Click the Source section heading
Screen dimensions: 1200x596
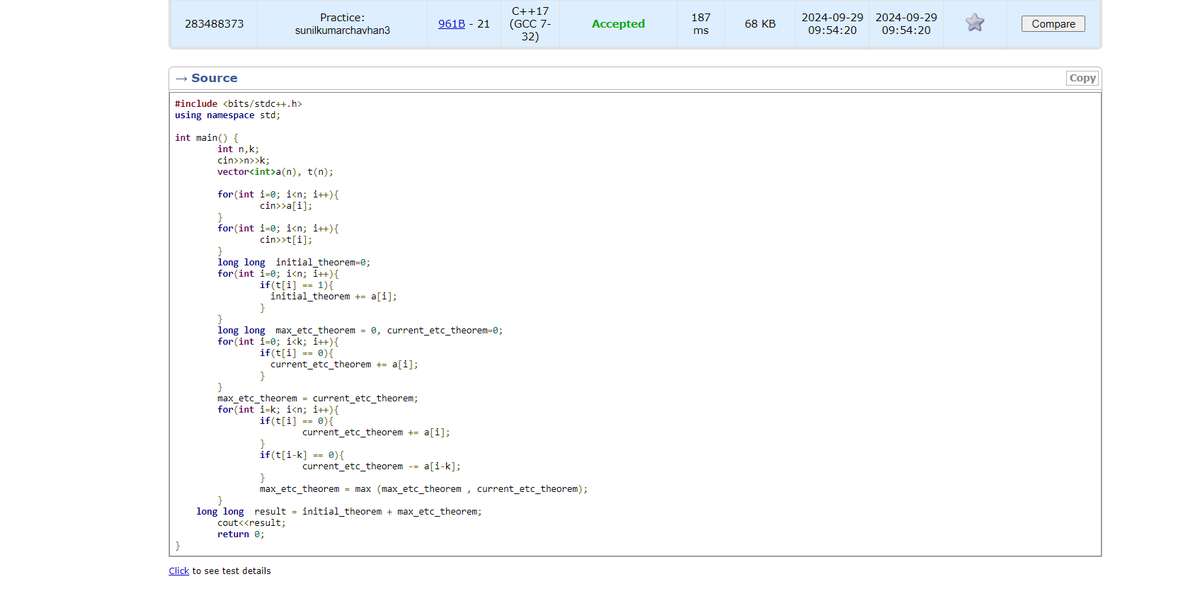coord(214,78)
